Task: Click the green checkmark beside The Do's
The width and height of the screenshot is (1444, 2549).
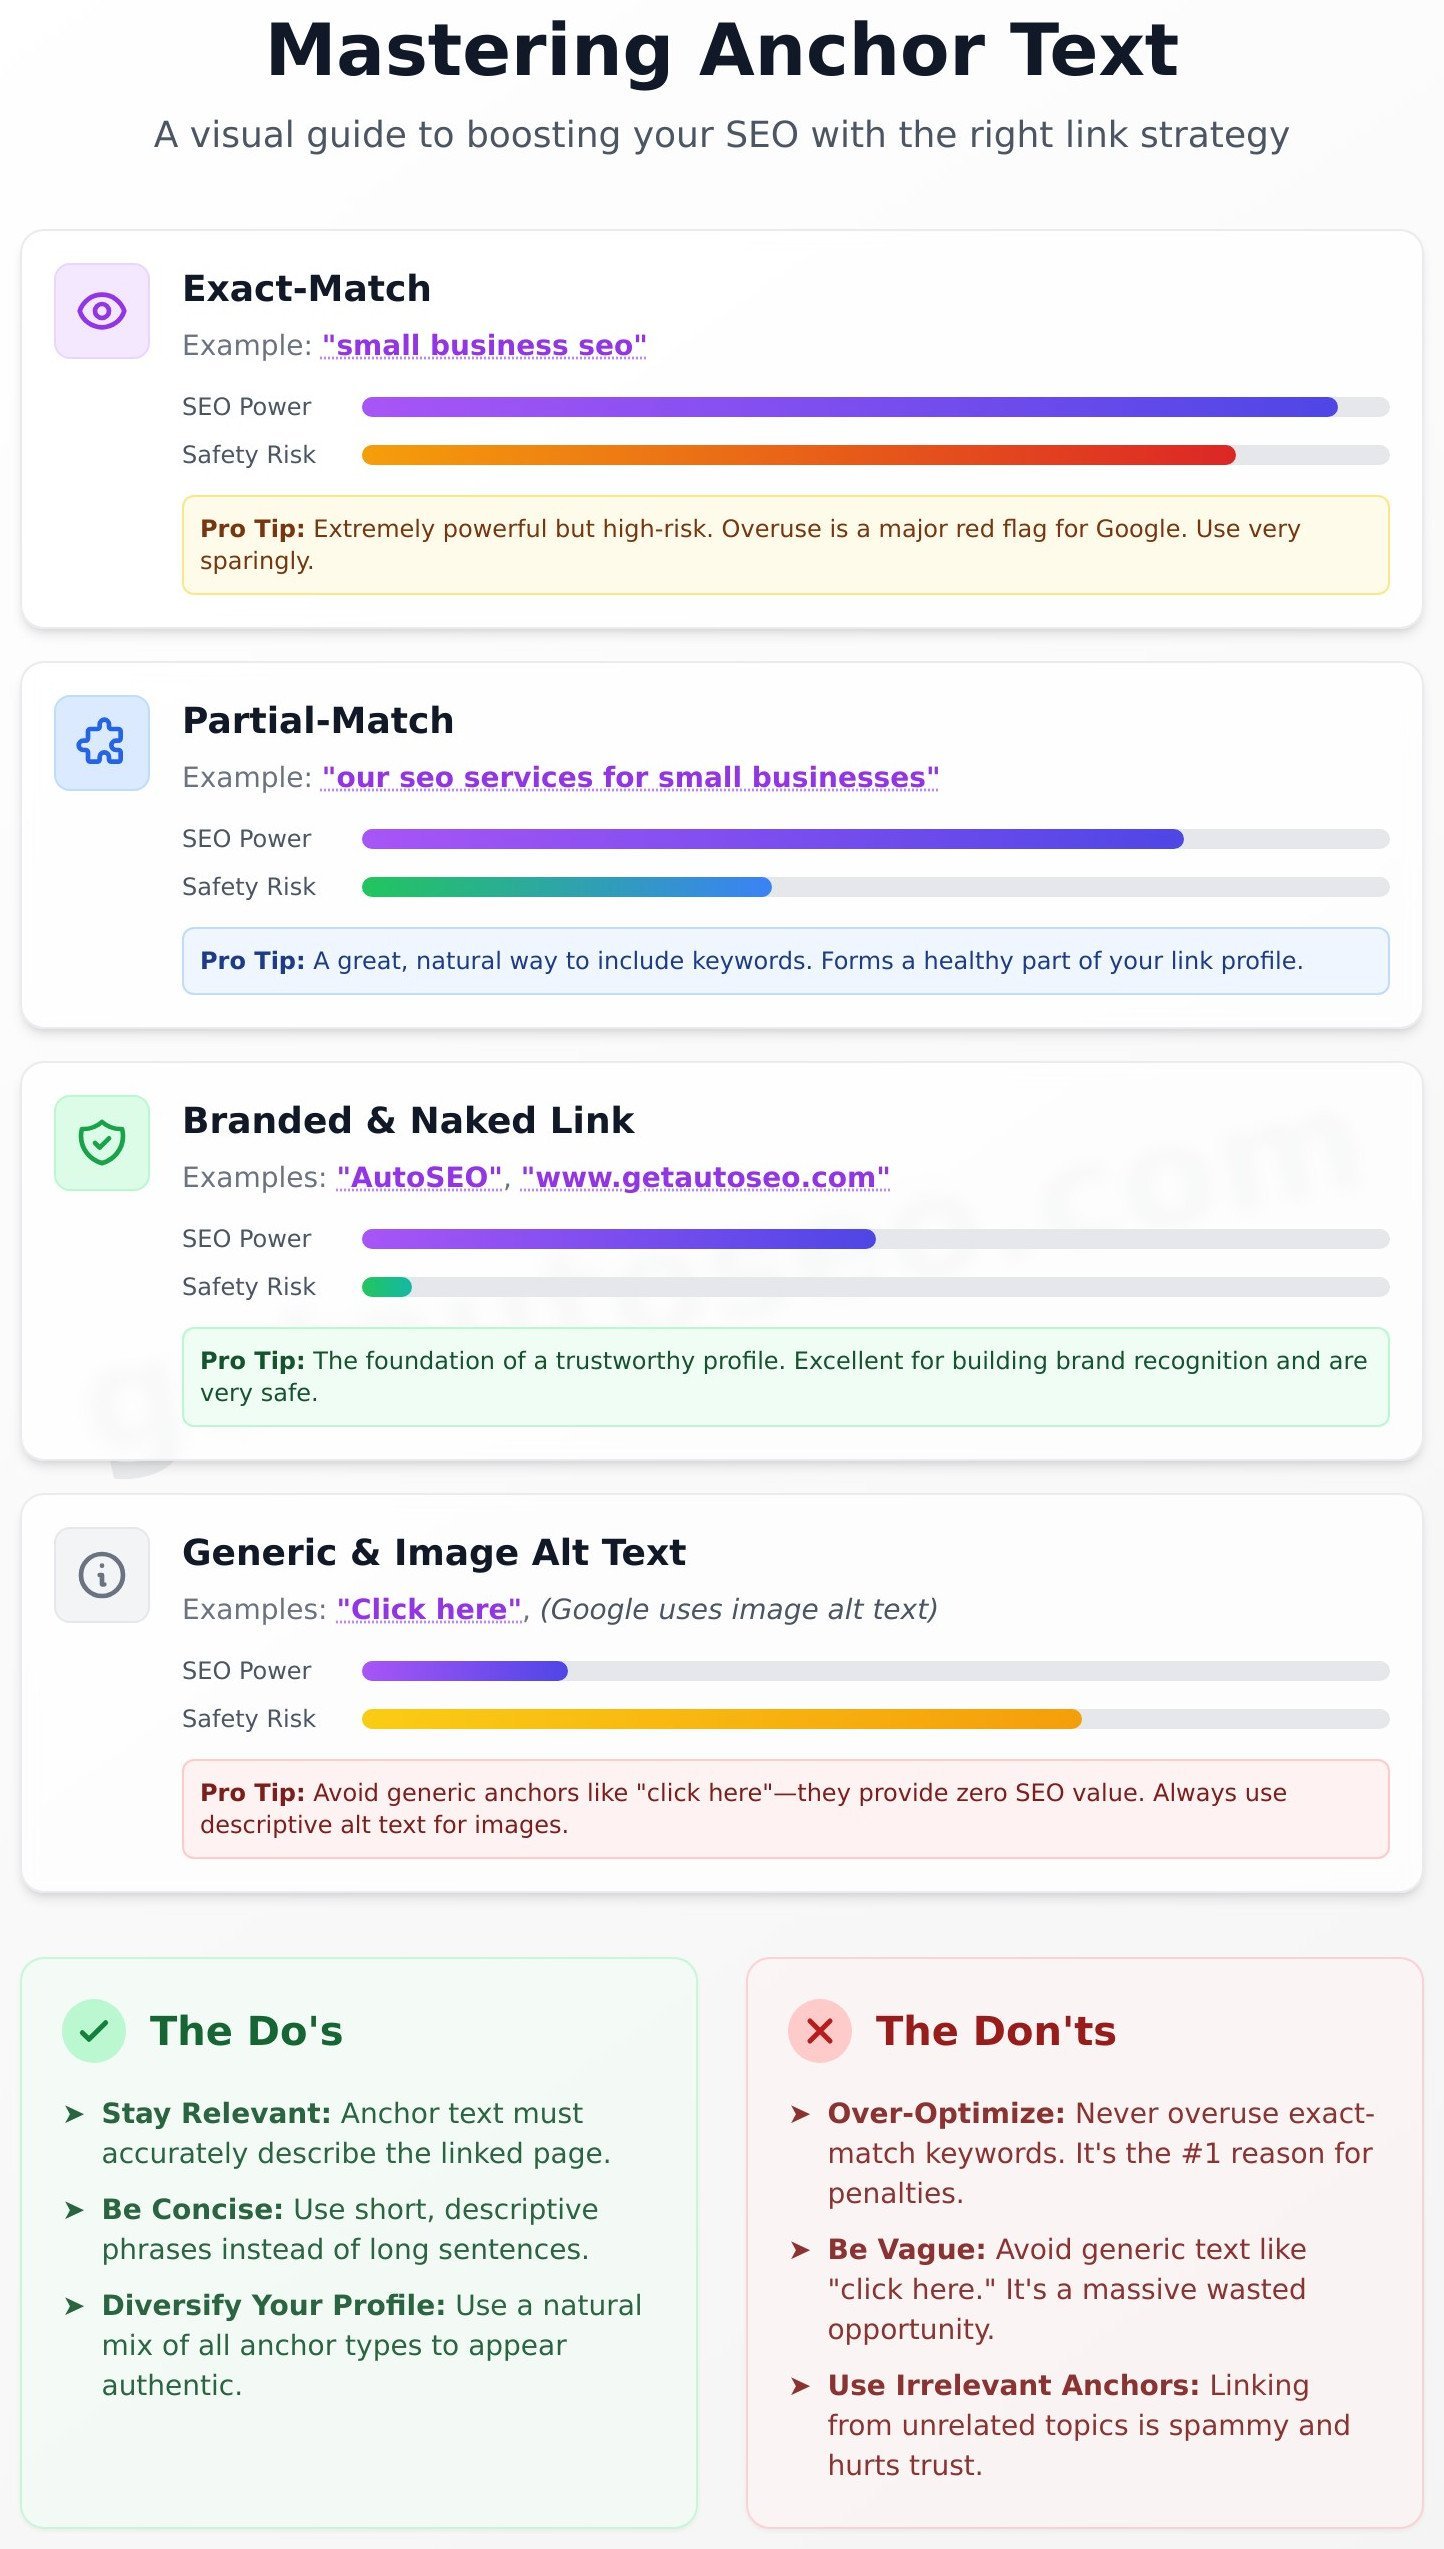Action: tap(94, 2031)
